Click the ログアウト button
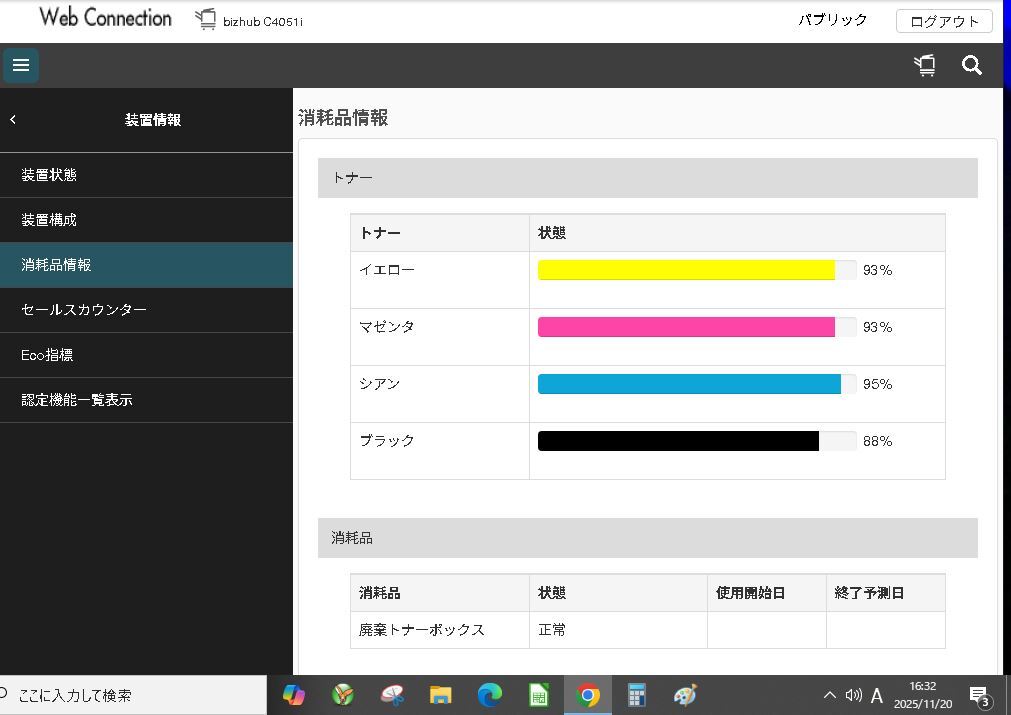This screenshot has width=1011, height=715. click(944, 21)
